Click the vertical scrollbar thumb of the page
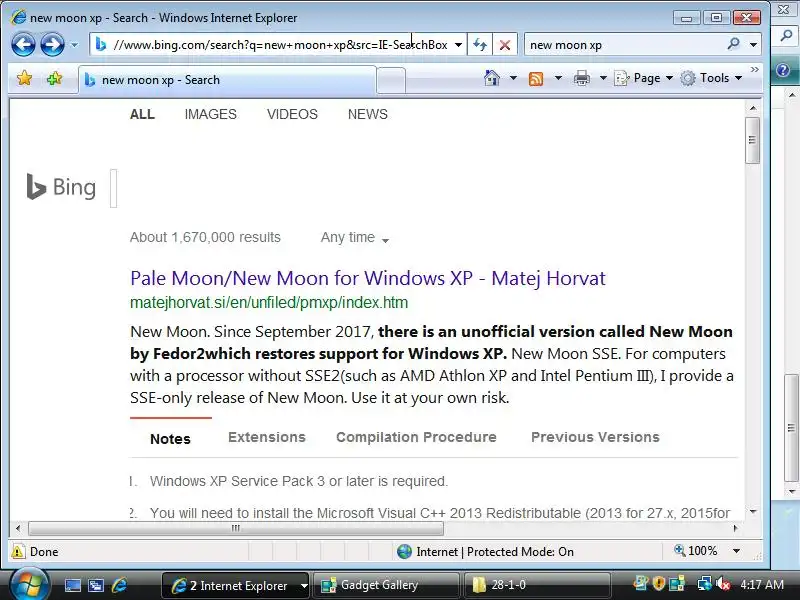 (752, 140)
